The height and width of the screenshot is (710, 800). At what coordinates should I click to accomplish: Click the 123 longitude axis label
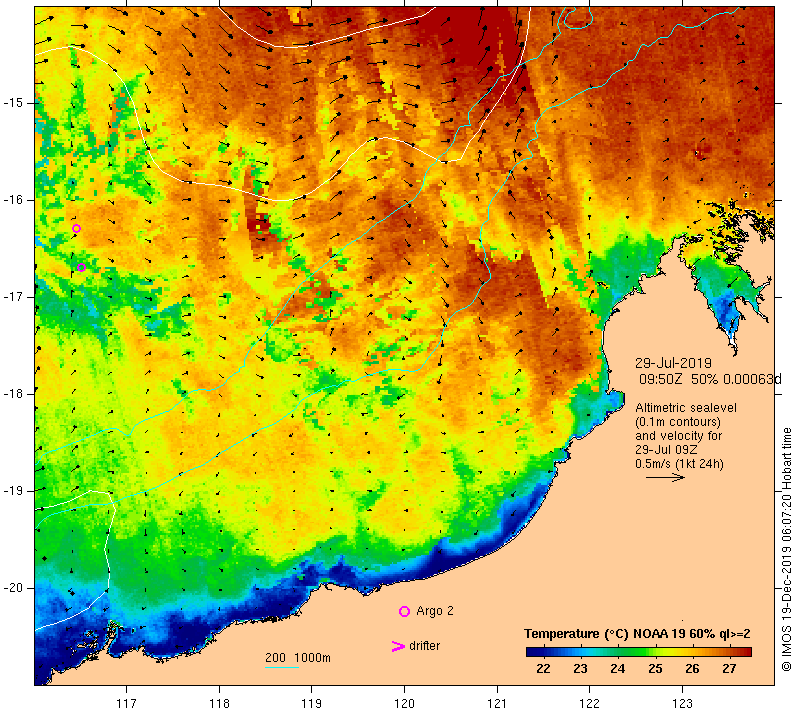click(x=682, y=703)
